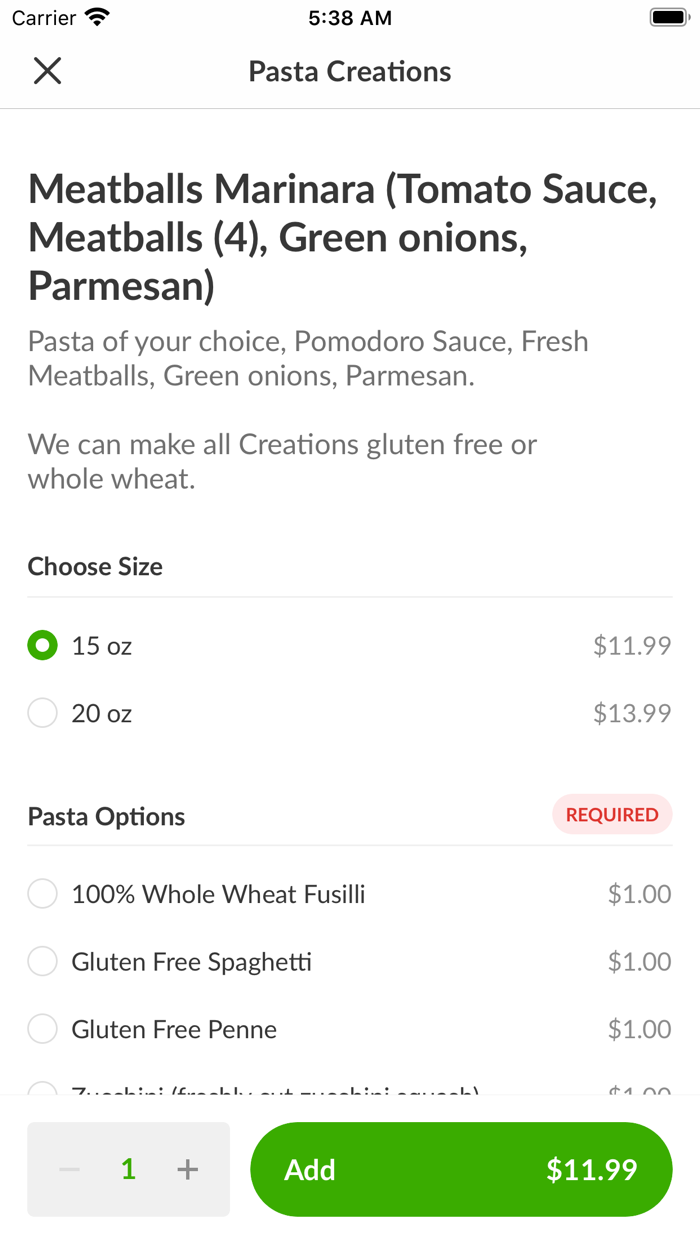This screenshot has height=1244, width=700.
Task: Decrease the item quantity with minus
Action: click(69, 1168)
